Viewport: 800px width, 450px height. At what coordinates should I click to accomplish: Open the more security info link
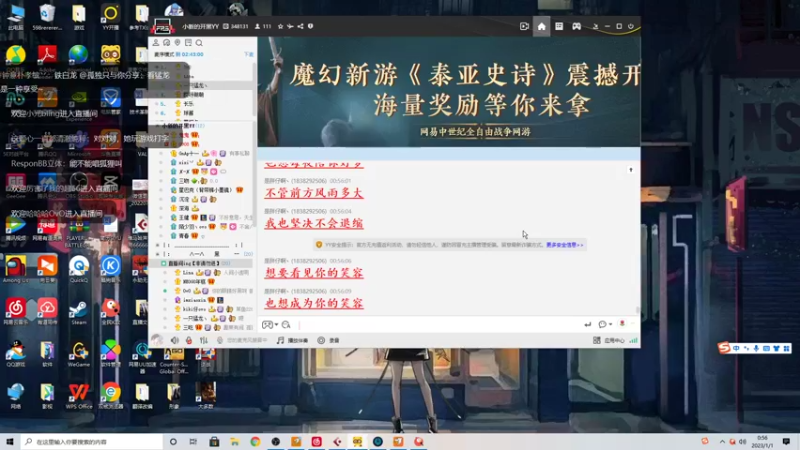pyautogui.click(x=565, y=245)
